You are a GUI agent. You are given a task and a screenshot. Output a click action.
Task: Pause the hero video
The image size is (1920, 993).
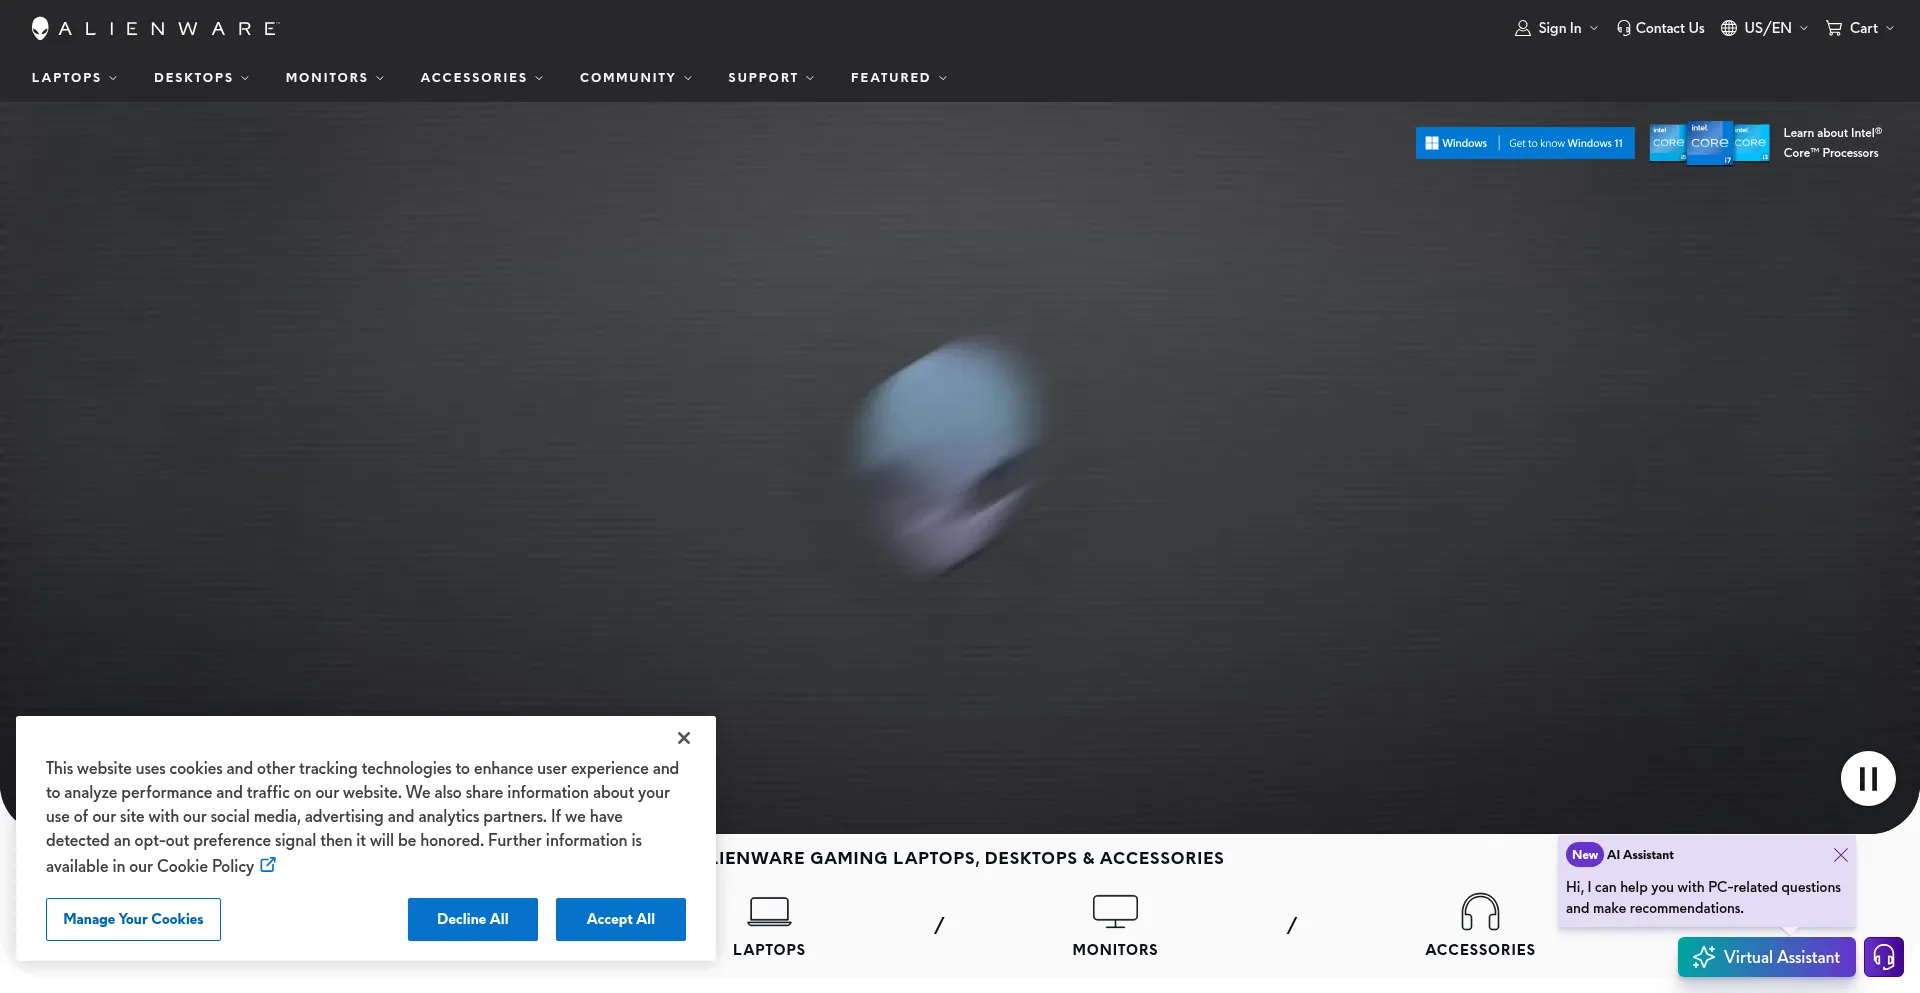point(1868,779)
